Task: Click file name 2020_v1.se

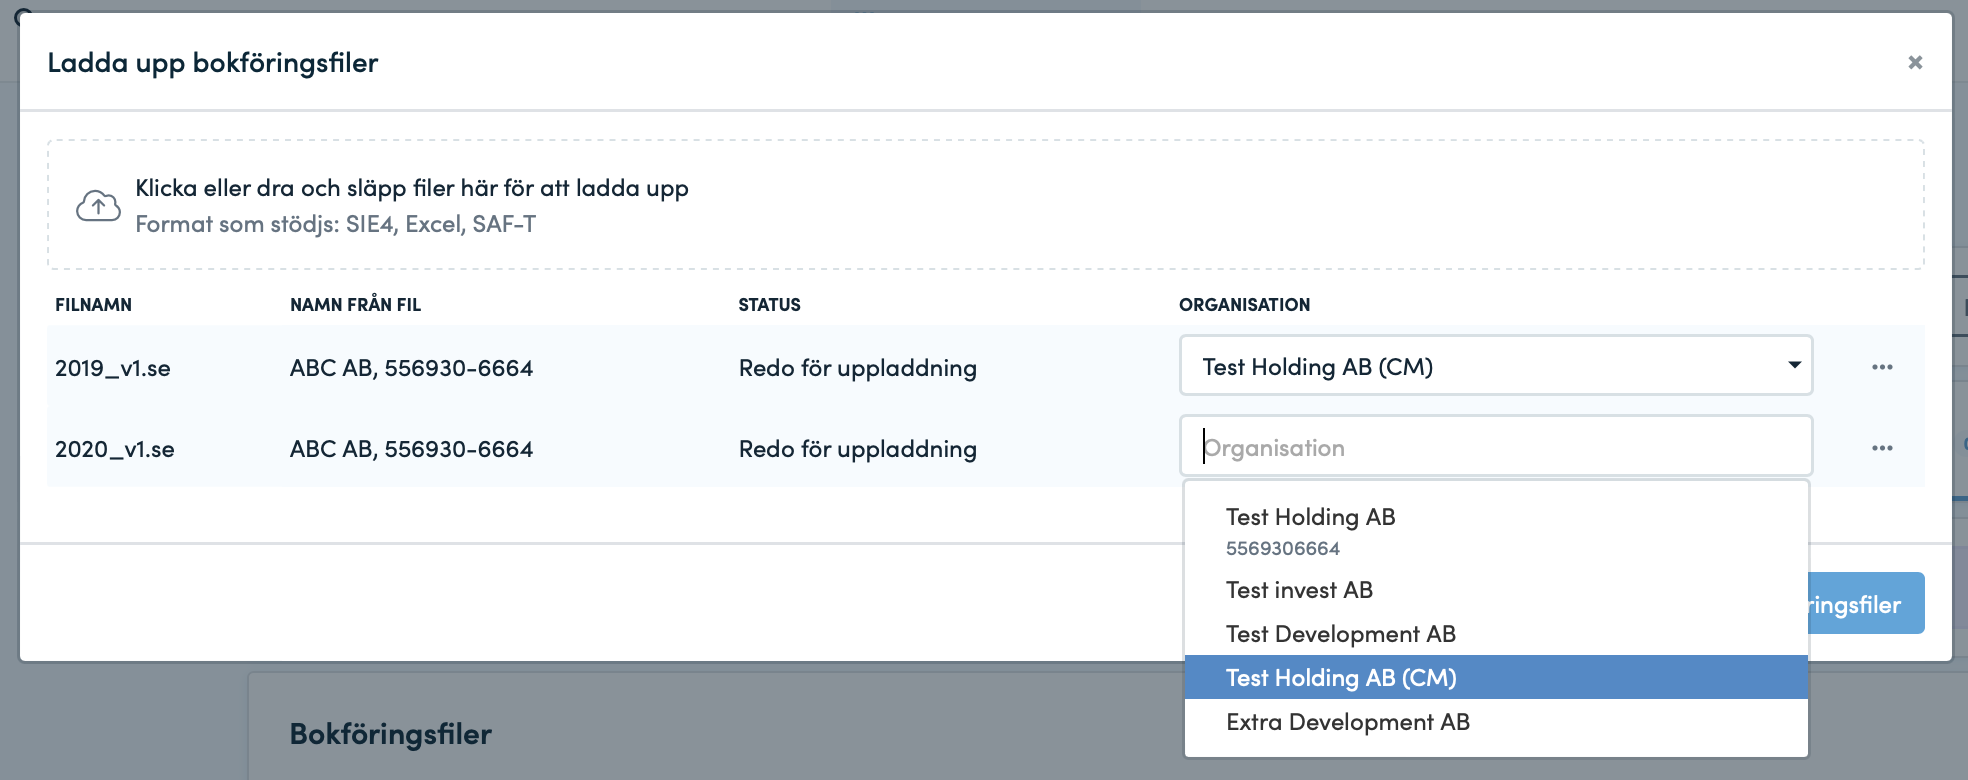Action: click(x=115, y=449)
